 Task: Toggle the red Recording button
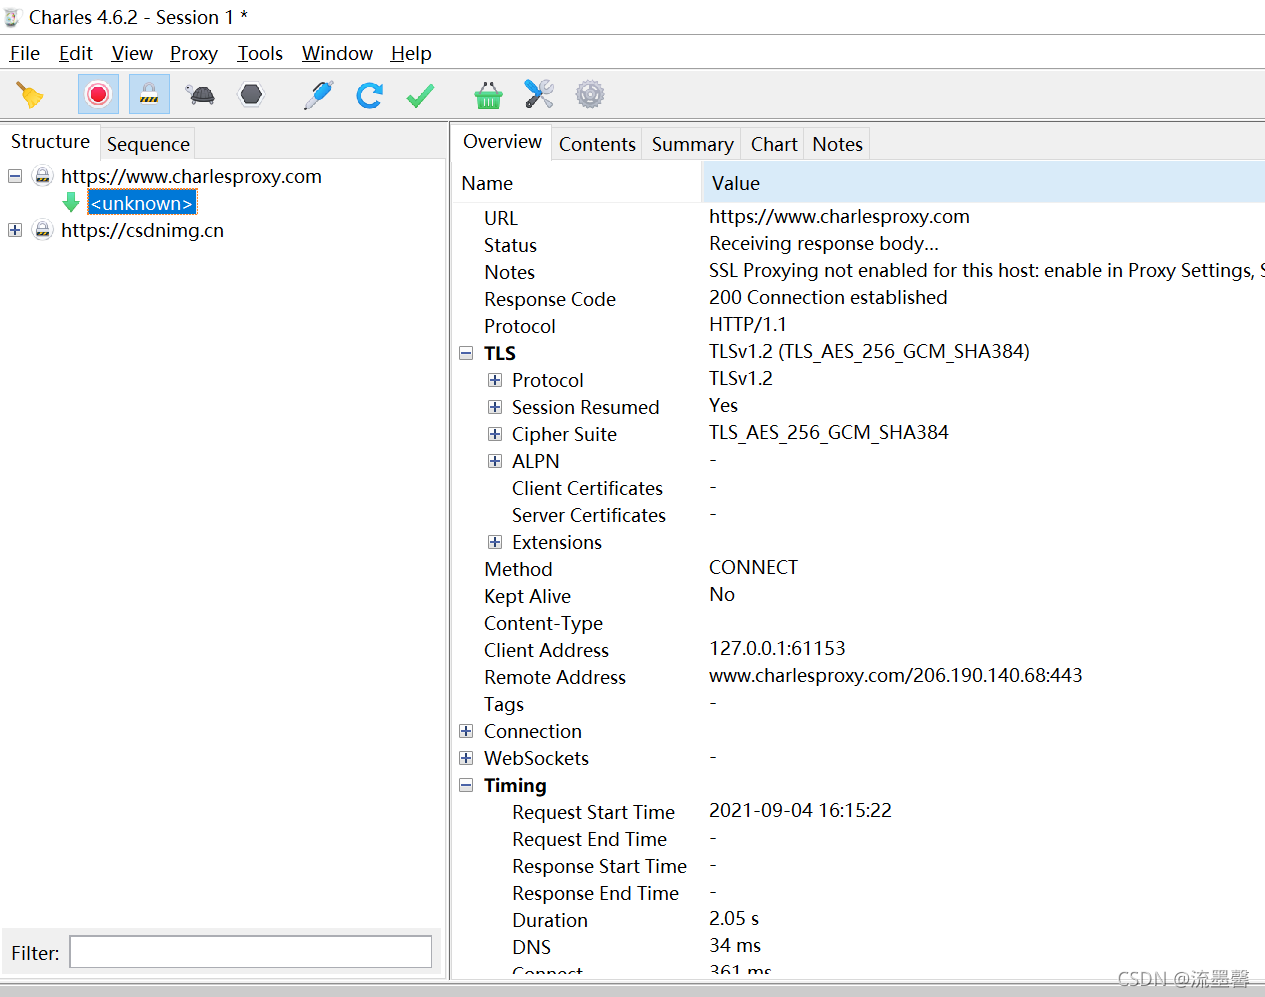point(98,95)
